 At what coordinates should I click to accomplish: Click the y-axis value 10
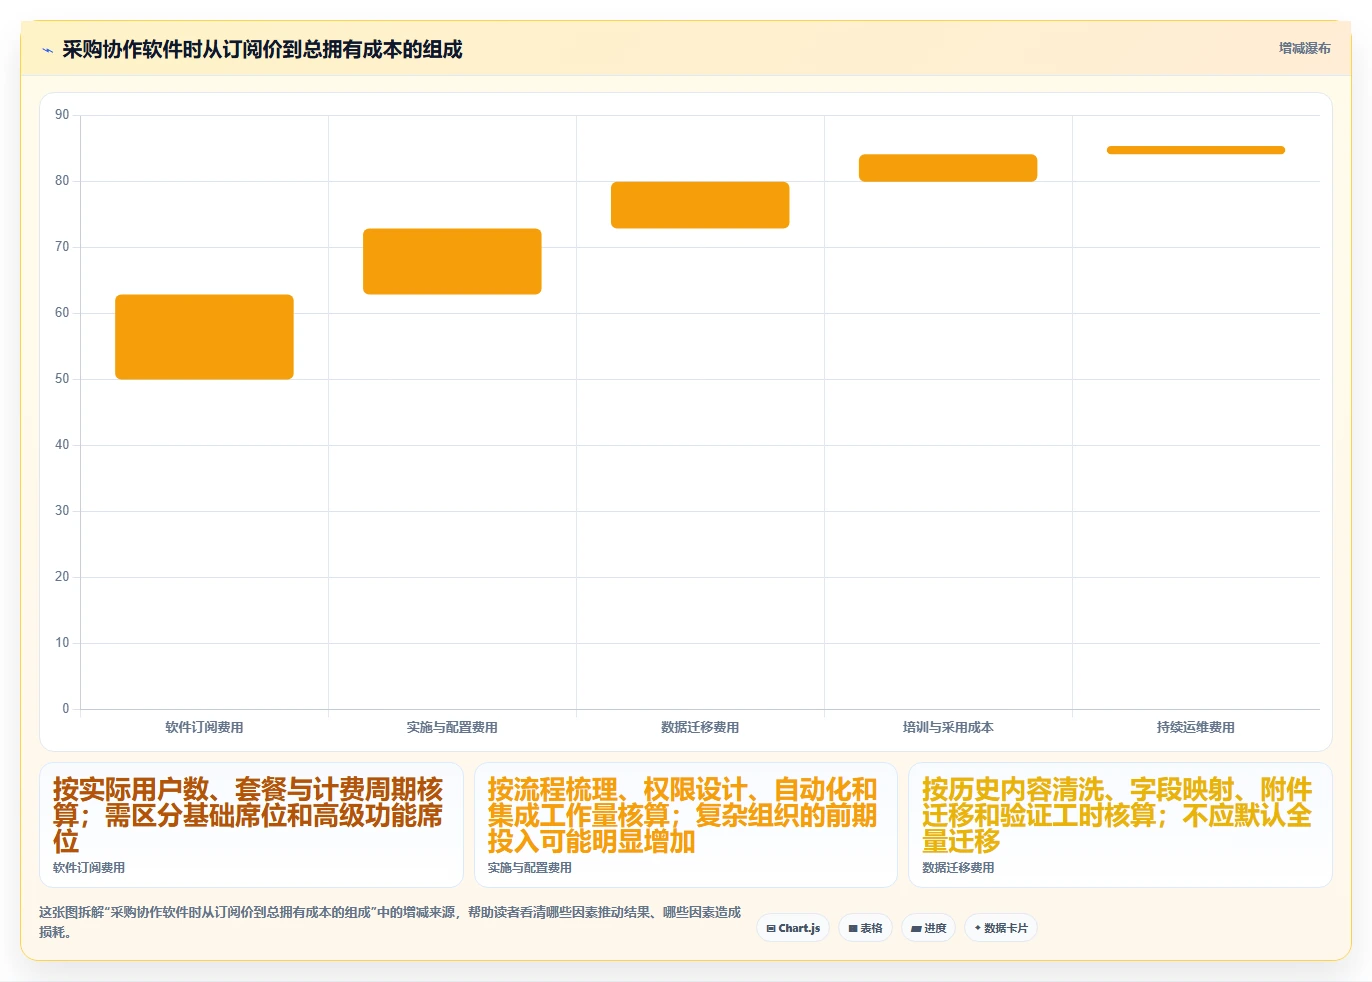pos(62,643)
